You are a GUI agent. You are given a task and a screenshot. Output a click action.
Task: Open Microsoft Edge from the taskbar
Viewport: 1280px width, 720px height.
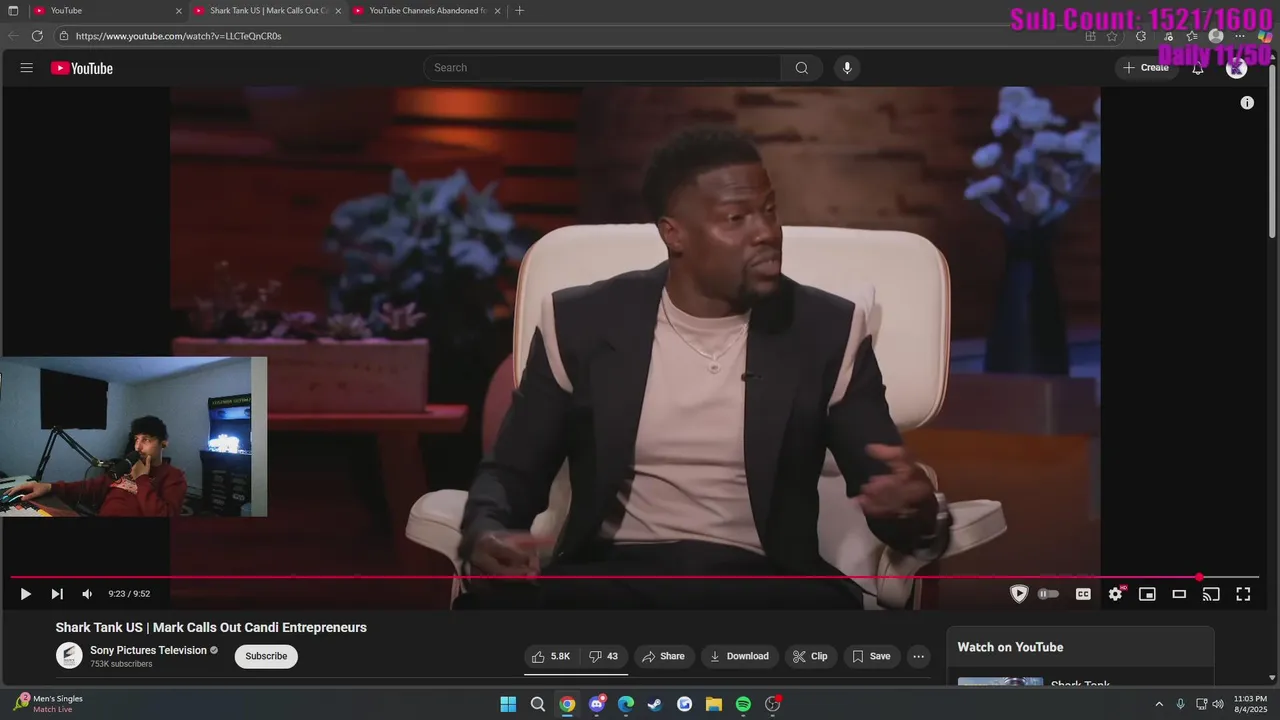(x=626, y=704)
